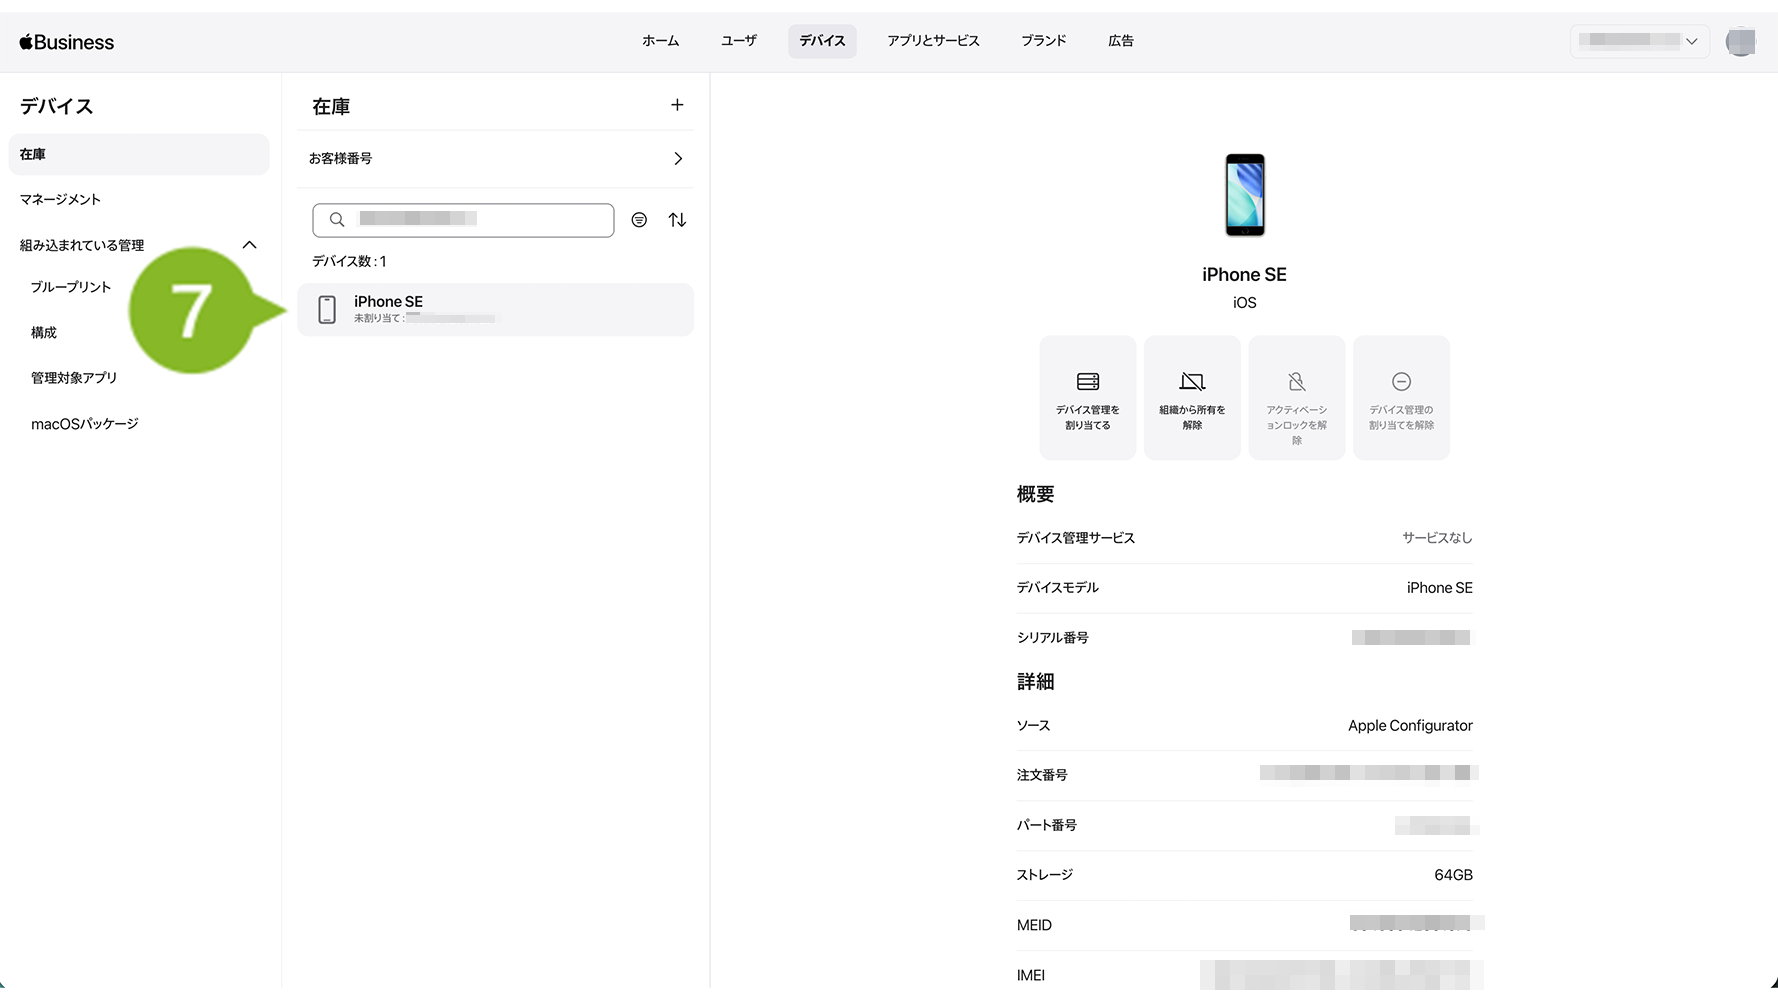Switch to the ユーザ tab
Viewport: 1778px width, 1000px height.
738,41
